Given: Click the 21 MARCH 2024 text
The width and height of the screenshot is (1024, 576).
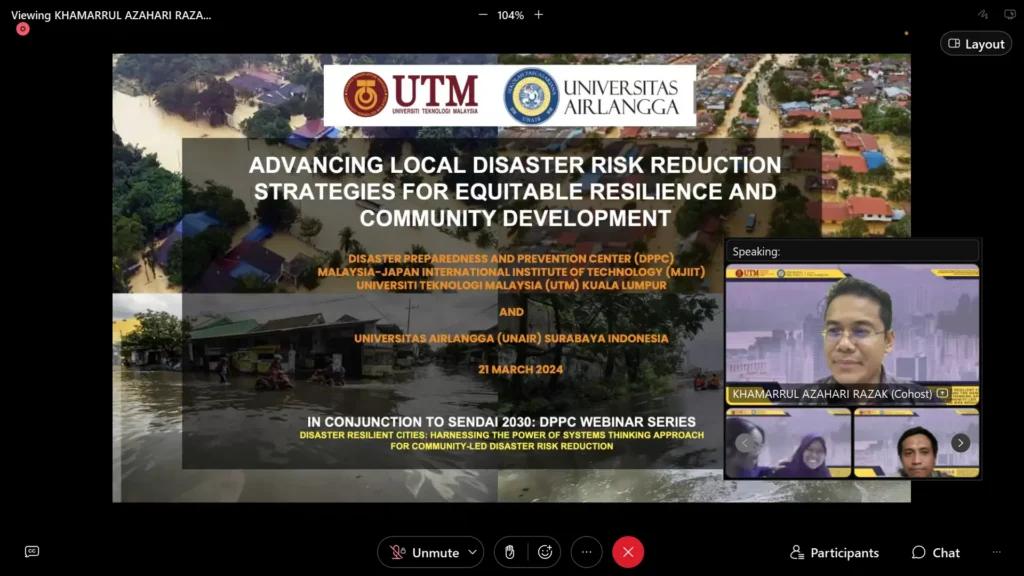Looking at the screenshot, I should click(520, 370).
